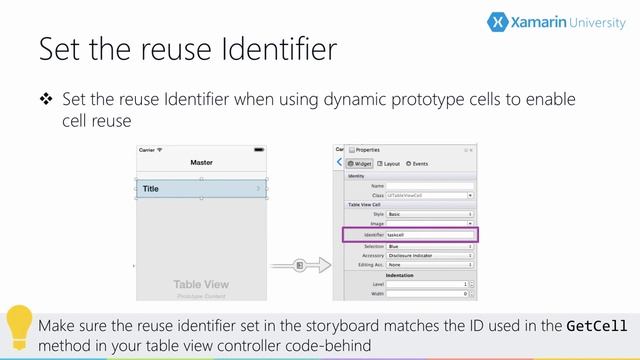Open the Accessory dropdown showing Disclosure Indicator
Viewport: 640px width, 360px height.
pyautogui.click(x=430, y=256)
